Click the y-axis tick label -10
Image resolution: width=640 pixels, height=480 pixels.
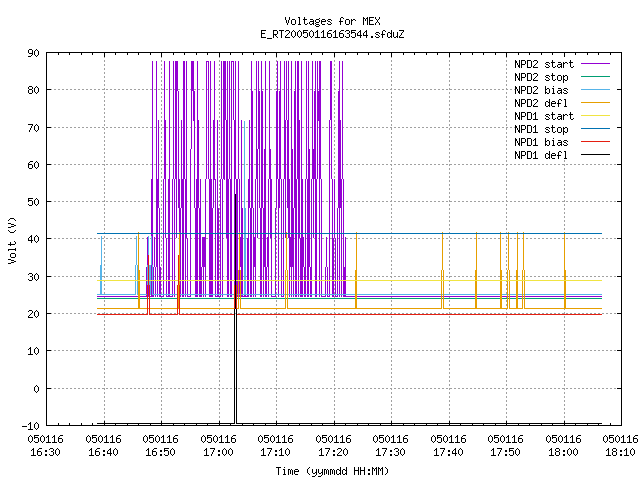click(31, 426)
